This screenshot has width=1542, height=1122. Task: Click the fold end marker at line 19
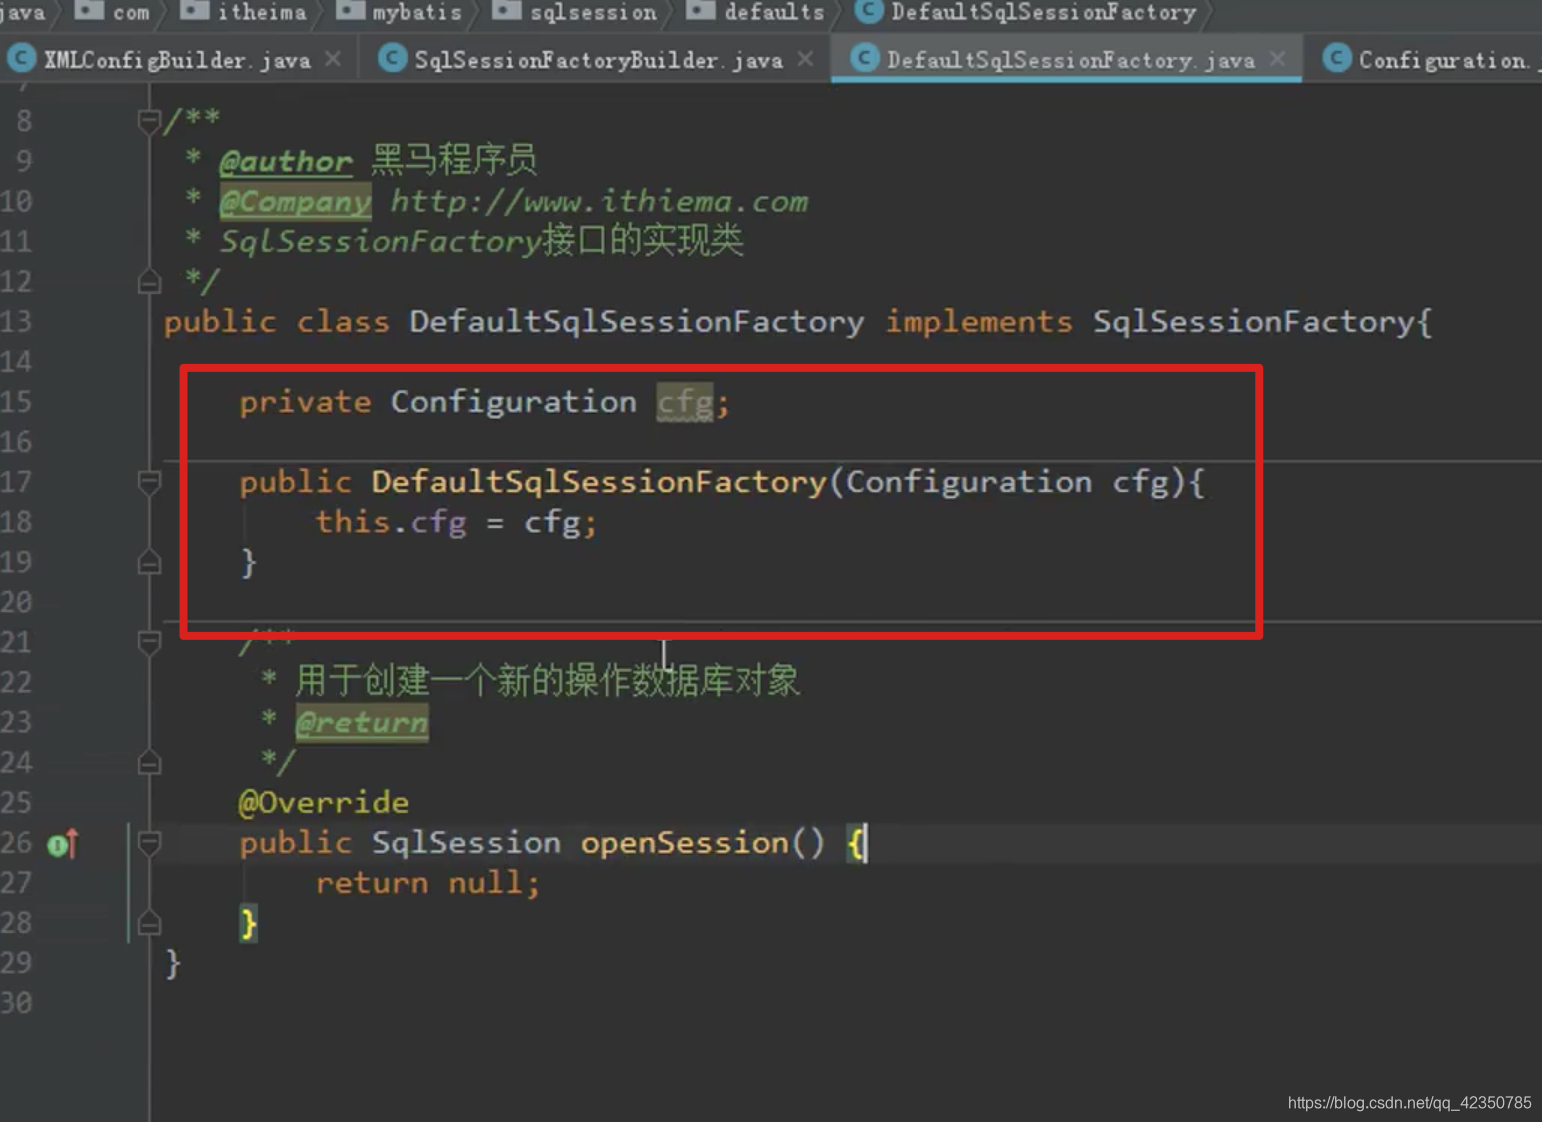pyautogui.click(x=149, y=563)
